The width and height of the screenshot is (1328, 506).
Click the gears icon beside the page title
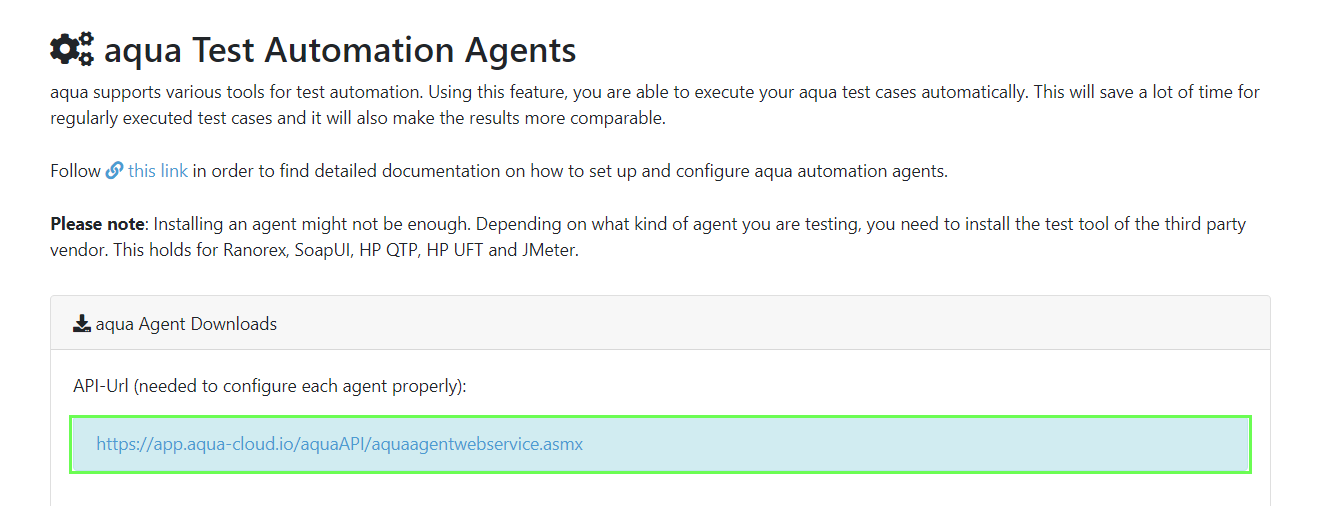(x=72, y=49)
